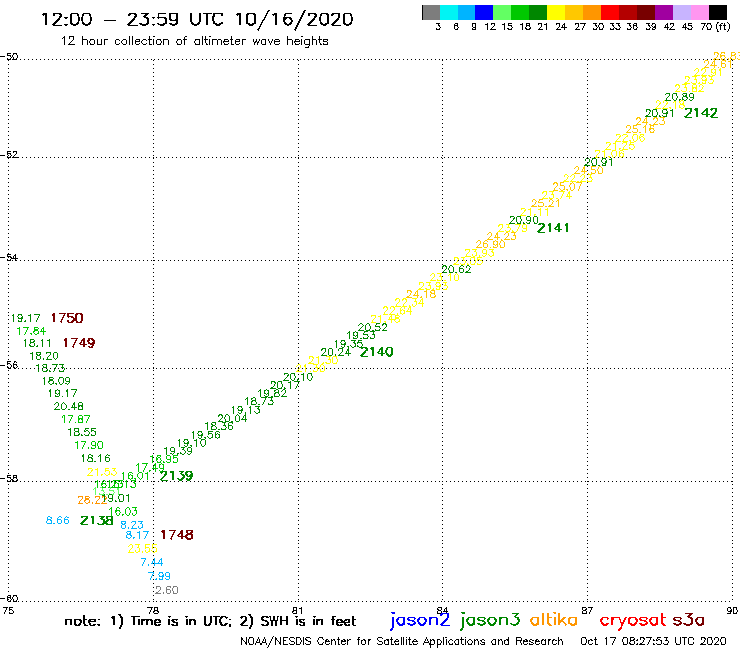Screen dimensions: 740x650
Task: Click the pass time label 1750
Action: coord(67,318)
